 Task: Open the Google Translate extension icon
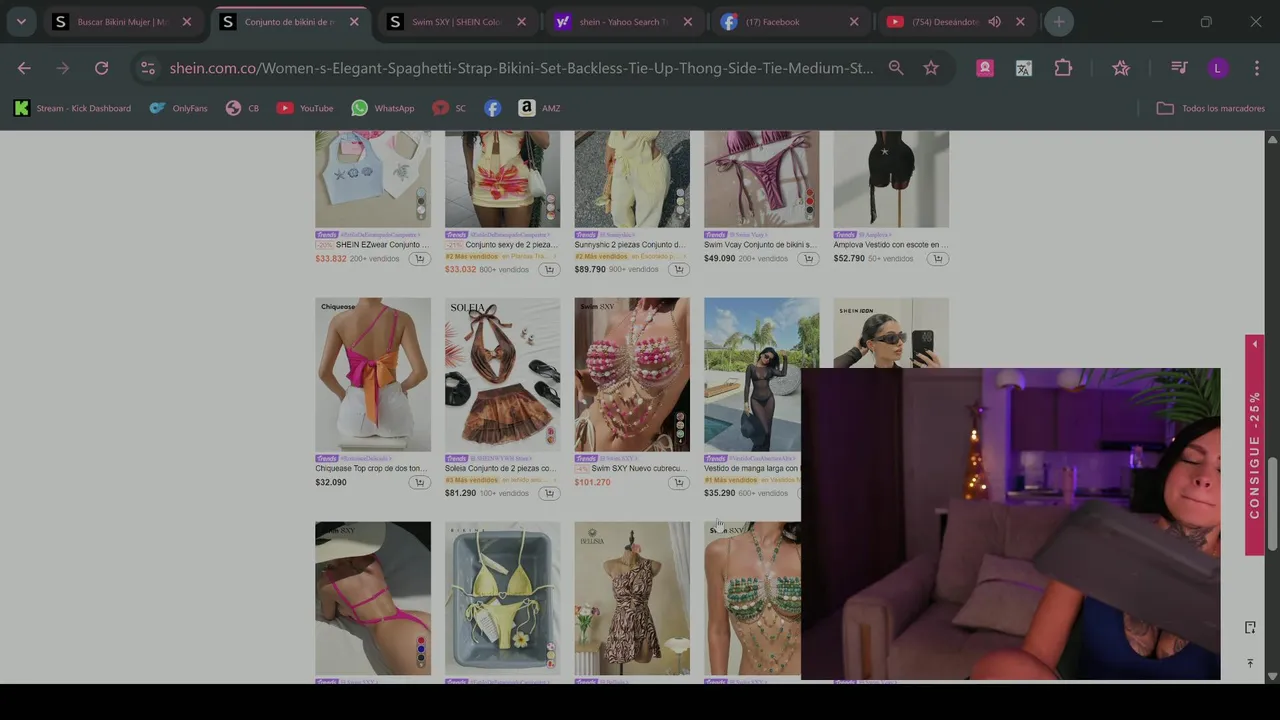tap(1024, 68)
